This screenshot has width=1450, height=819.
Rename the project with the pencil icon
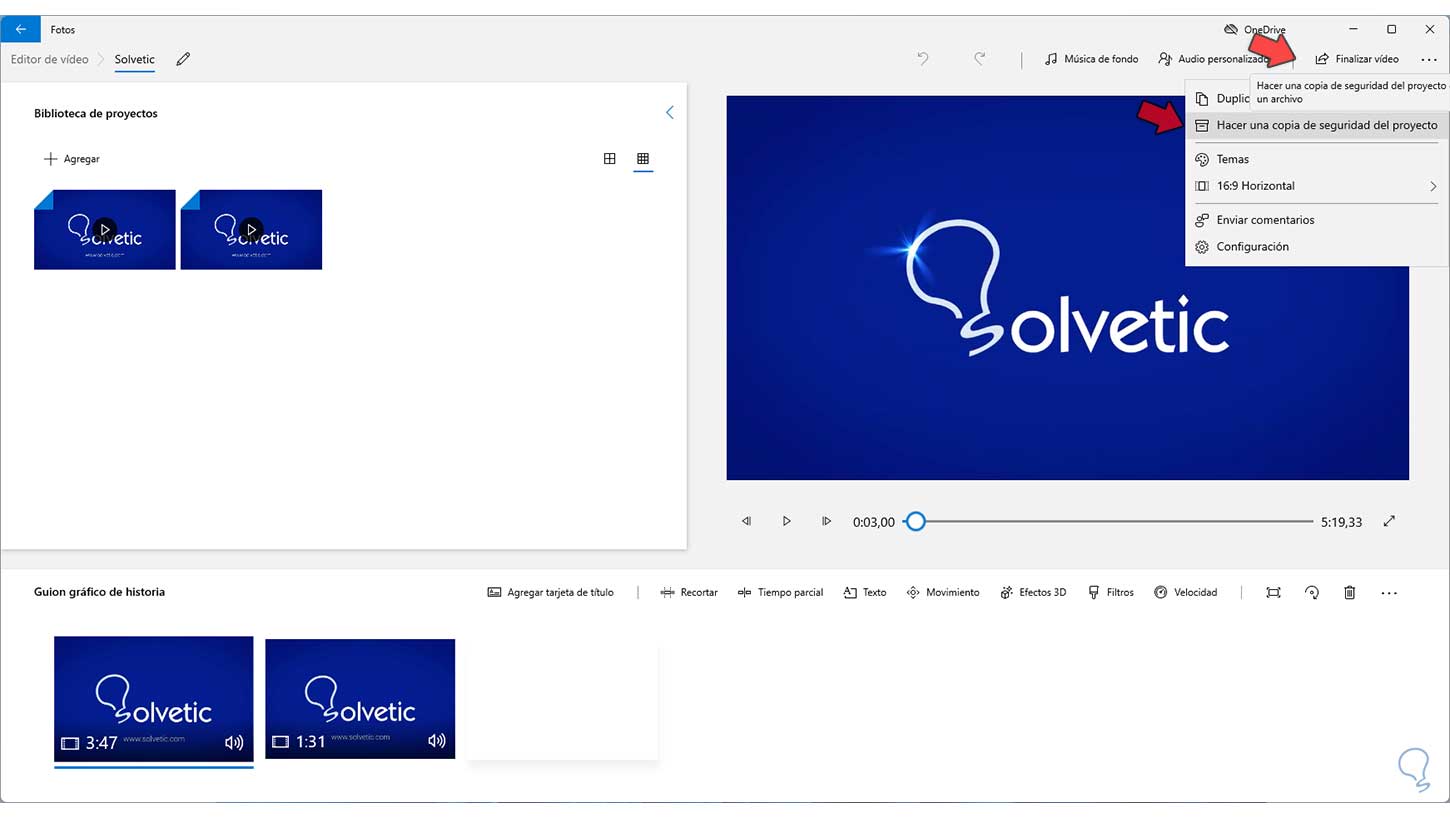pos(183,60)
